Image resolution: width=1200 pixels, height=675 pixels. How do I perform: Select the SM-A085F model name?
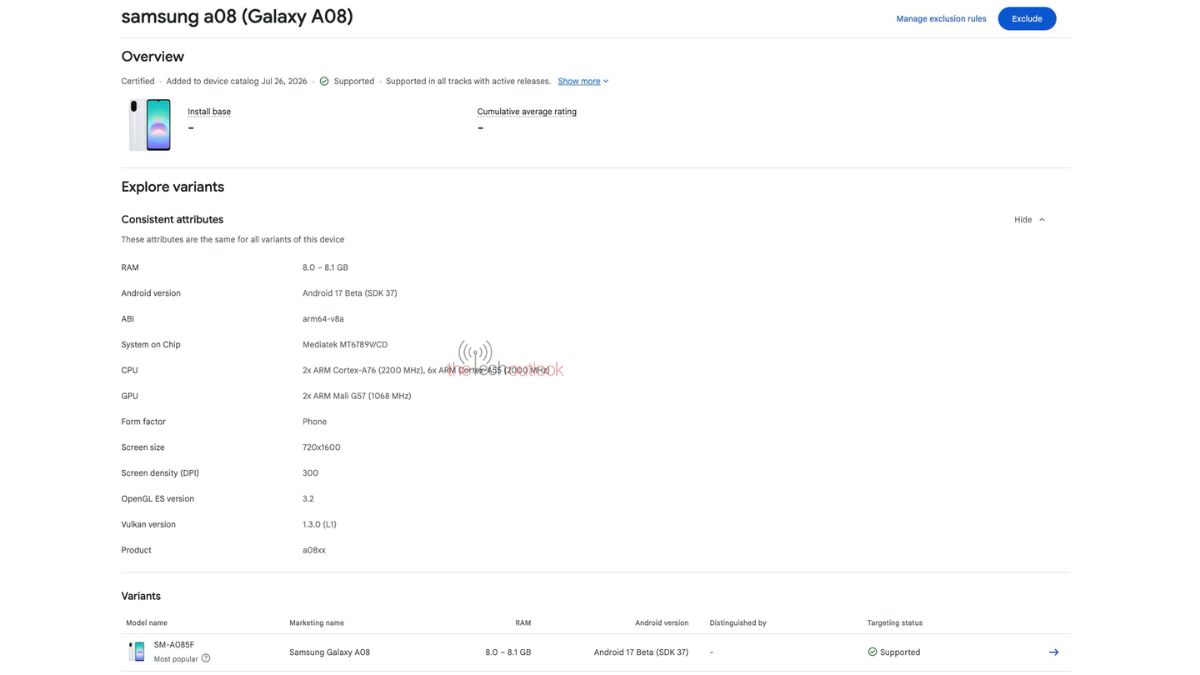pyautogui.click(x=174, y=645)
